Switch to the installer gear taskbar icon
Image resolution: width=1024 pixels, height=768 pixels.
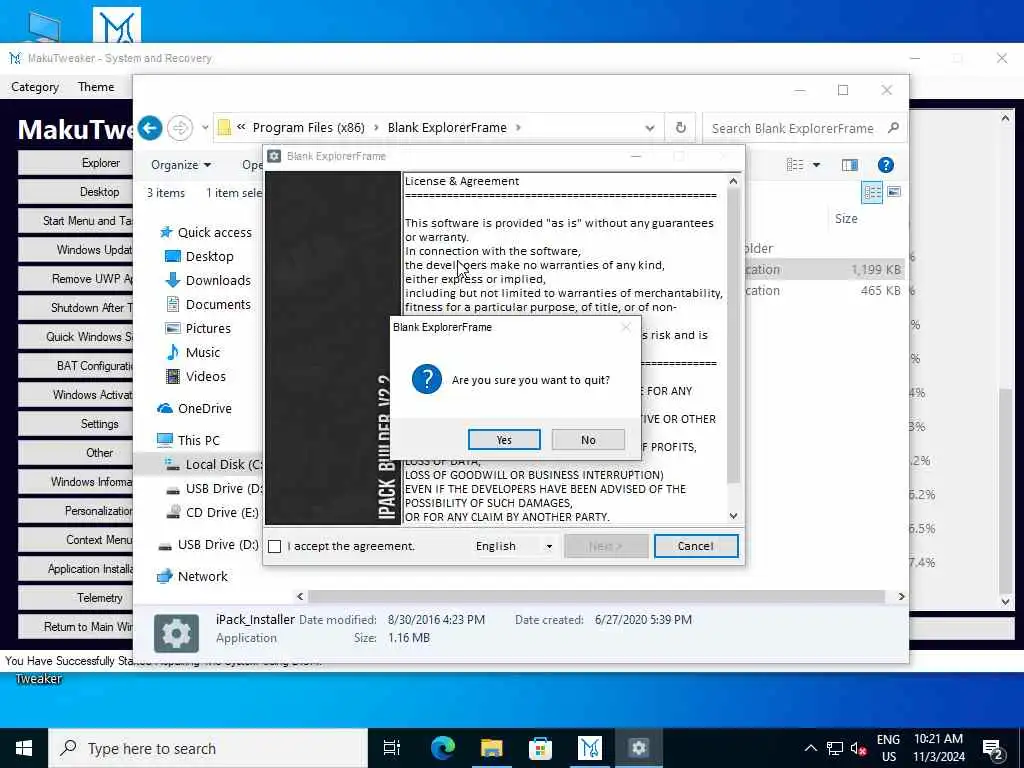click(638, 748)
